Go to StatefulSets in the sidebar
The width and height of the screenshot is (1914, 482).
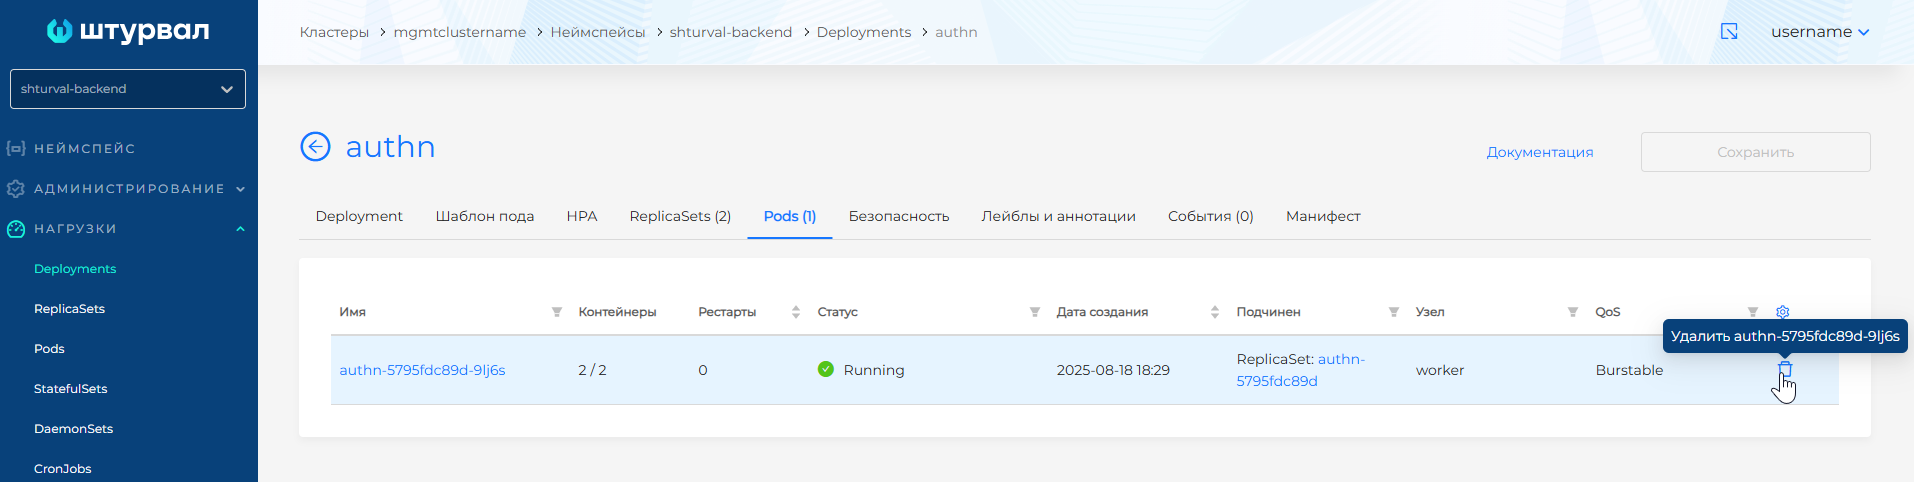tap(70, 389)
